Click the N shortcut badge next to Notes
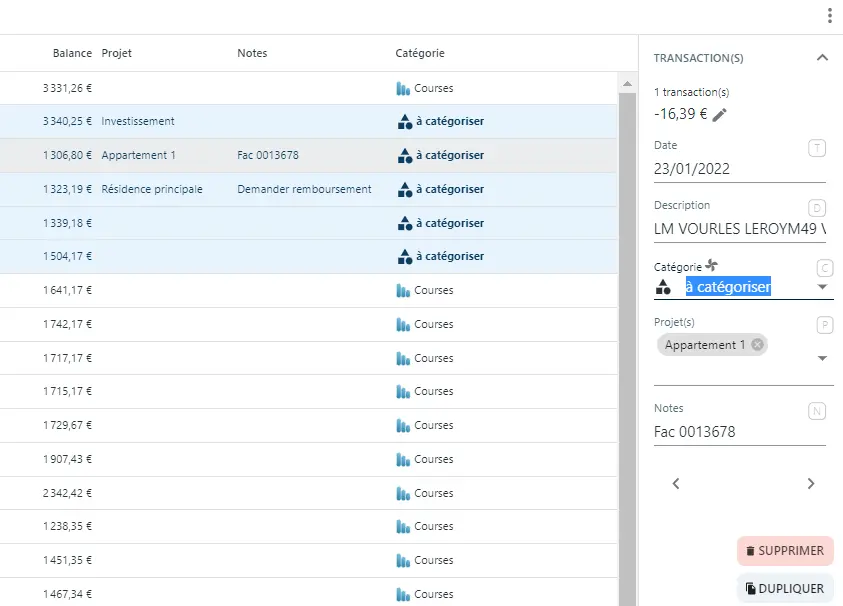 (x=818, y=410)
